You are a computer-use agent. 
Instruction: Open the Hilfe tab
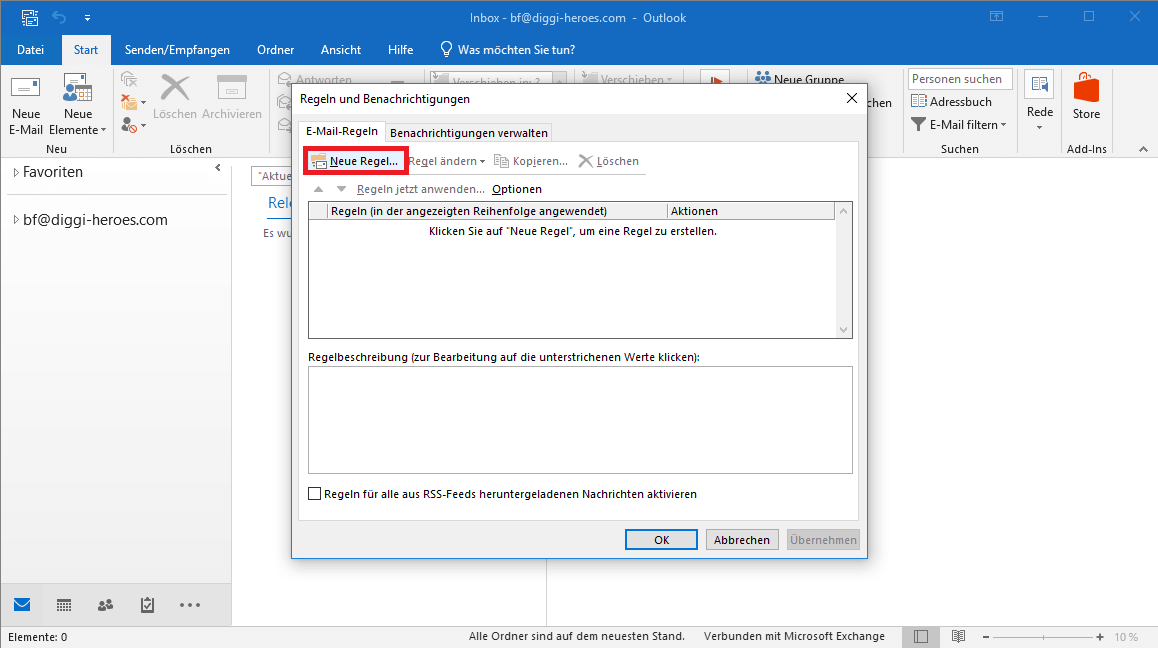(x=400, y=50)
